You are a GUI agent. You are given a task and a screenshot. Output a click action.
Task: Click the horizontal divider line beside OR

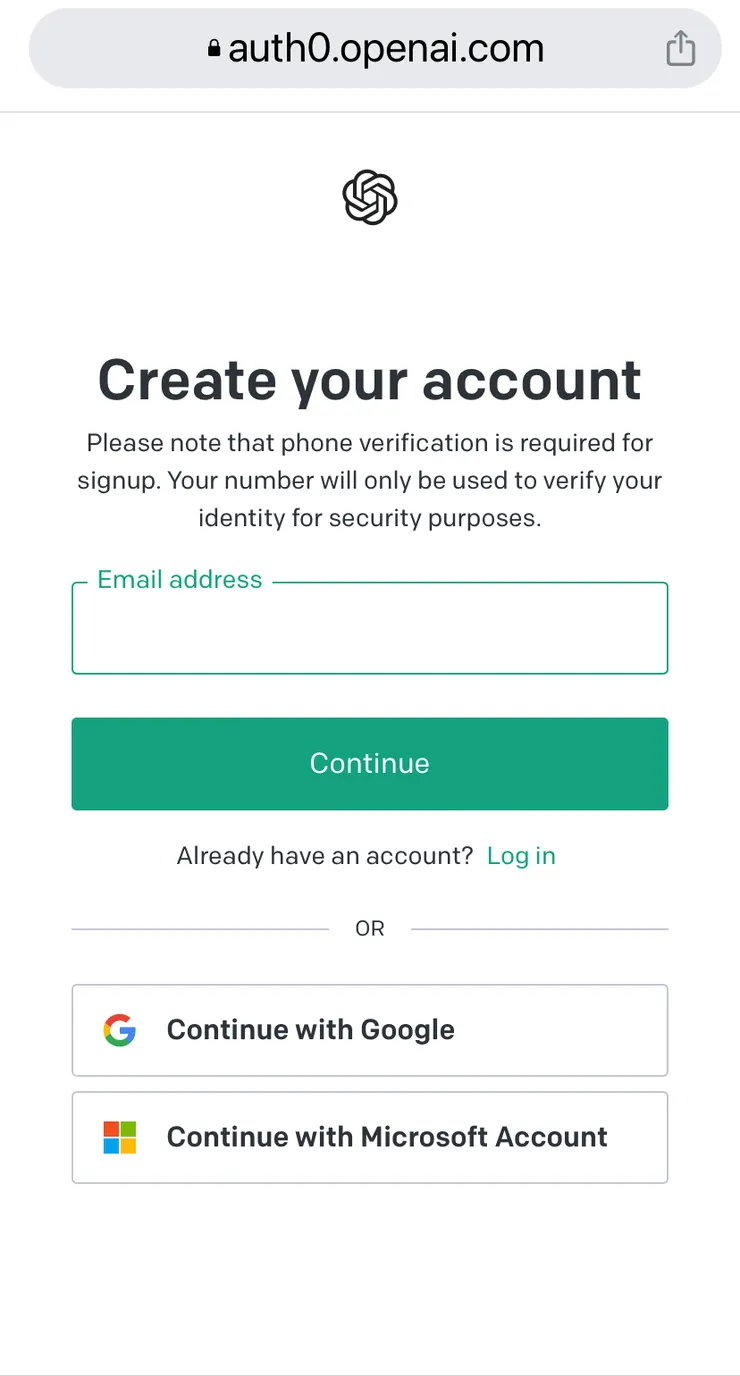[x=200, y=929]
